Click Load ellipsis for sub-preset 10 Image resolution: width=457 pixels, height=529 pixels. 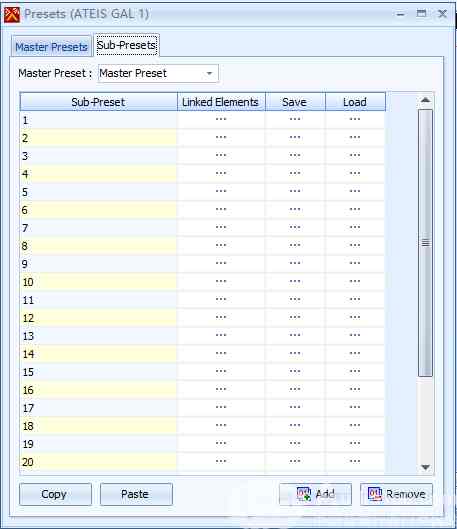click(355, 281)
